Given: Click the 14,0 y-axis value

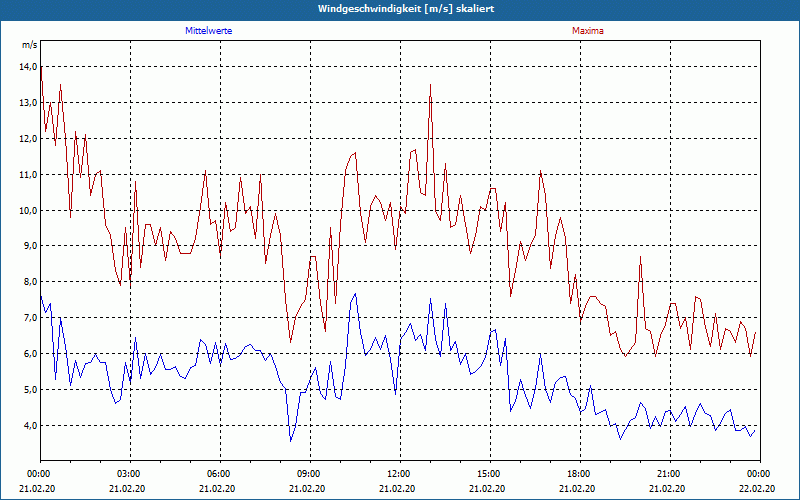Looking at the screenshot, I should click(x=29, y=66).
